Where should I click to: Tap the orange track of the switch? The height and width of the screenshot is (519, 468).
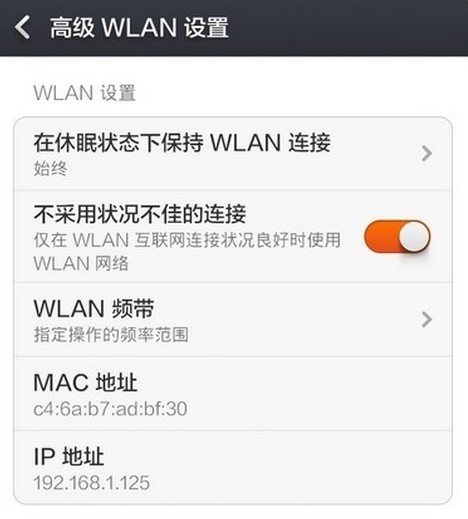tap(381, 237)
